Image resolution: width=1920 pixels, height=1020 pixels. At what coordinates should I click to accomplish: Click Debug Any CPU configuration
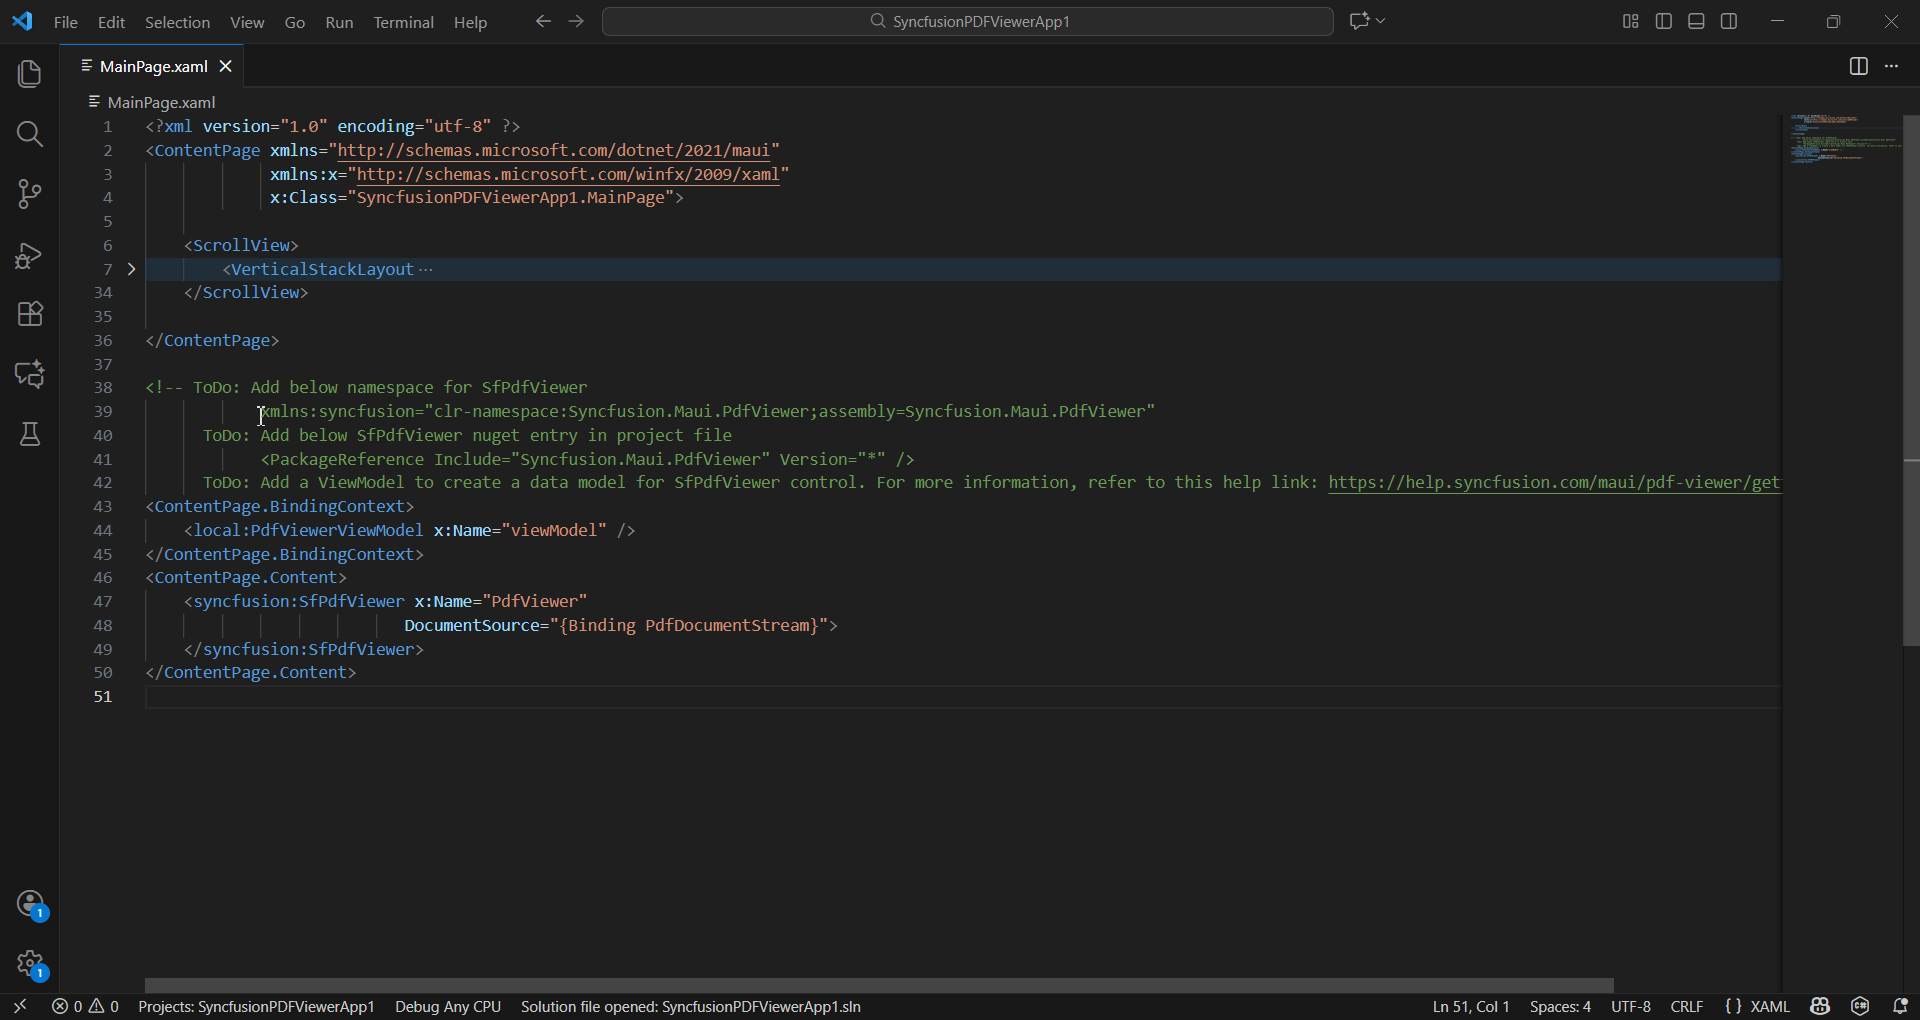click(448, 1006)
